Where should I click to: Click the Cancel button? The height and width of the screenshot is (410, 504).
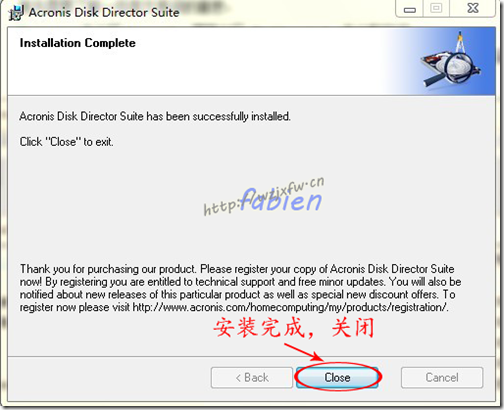click(x=442, y=377)
